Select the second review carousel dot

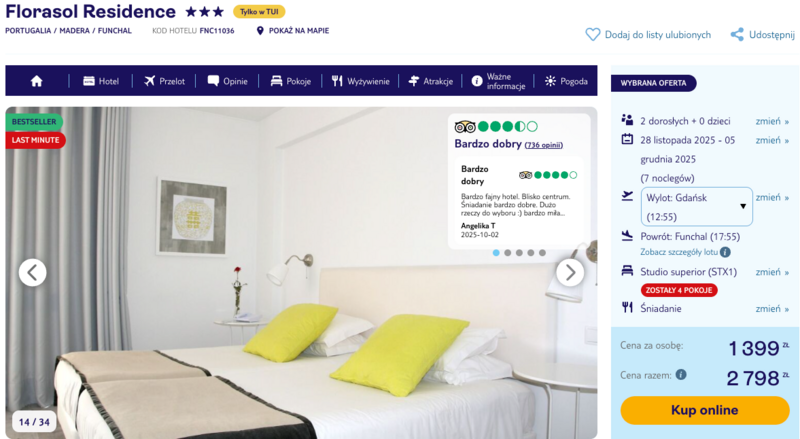507,253
